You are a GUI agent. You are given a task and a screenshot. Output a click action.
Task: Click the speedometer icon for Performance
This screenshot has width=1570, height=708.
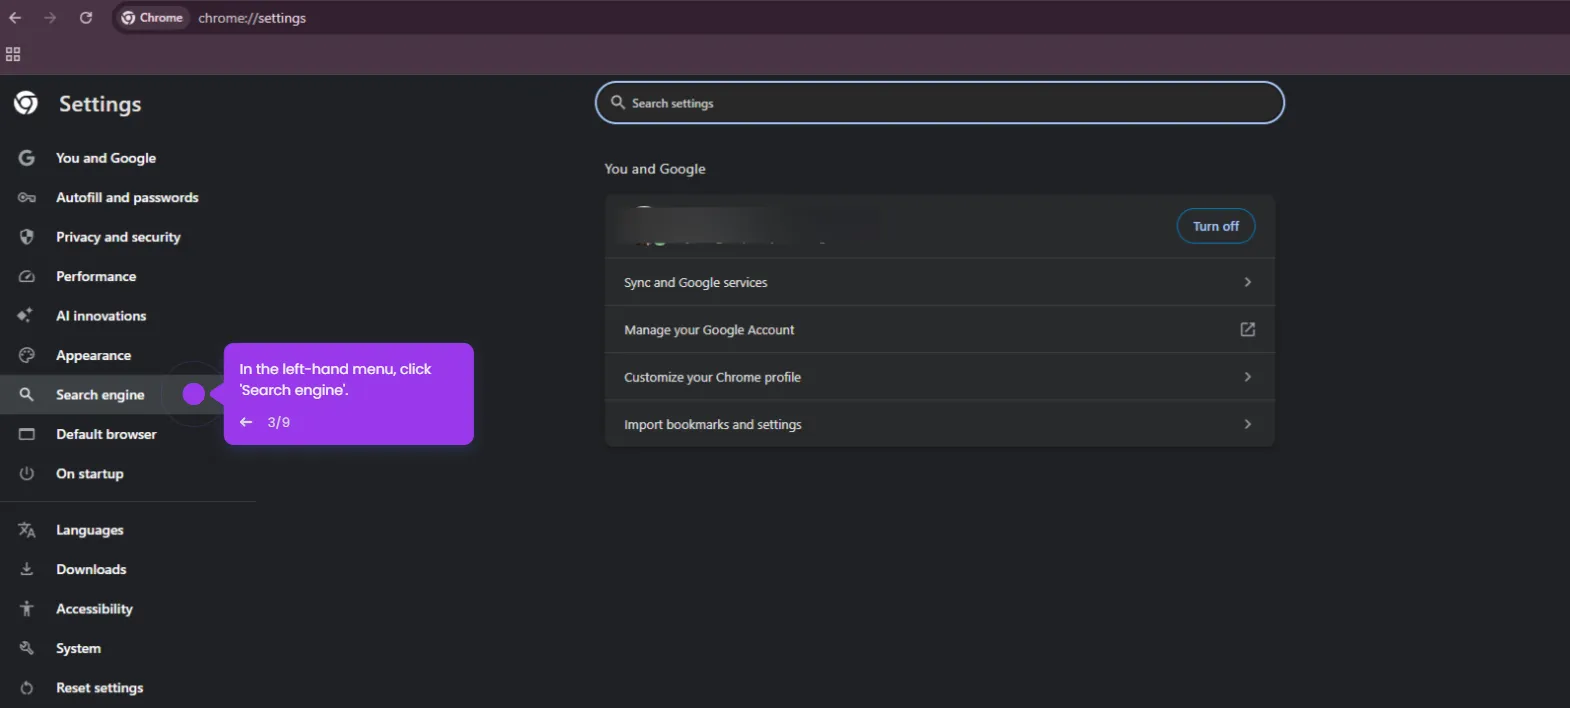[x=27, y=276]
